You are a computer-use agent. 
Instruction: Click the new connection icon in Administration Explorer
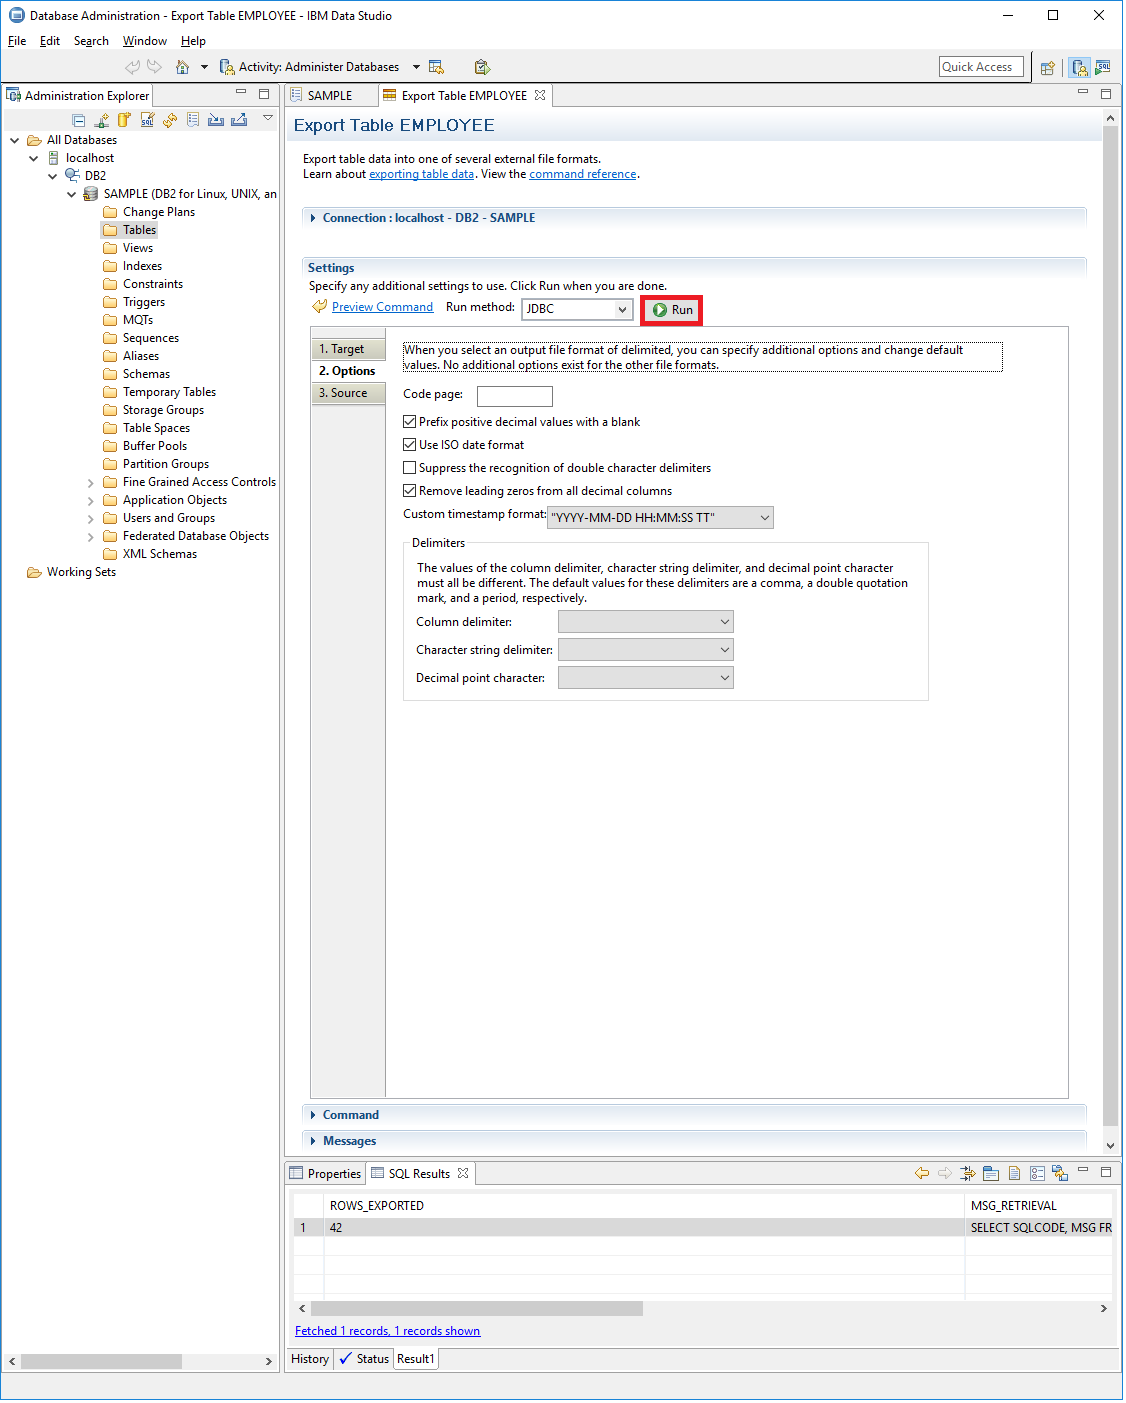pos(102,120)
